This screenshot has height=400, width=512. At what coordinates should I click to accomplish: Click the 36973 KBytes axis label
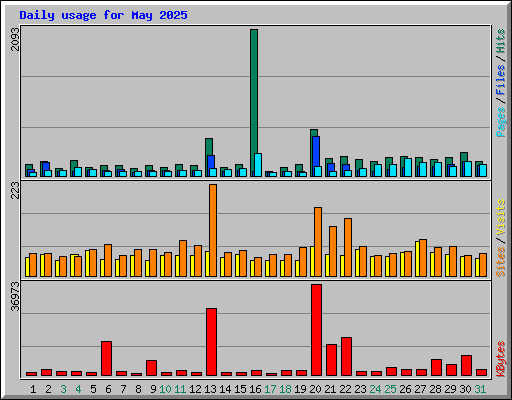click(x=15, y=296)
